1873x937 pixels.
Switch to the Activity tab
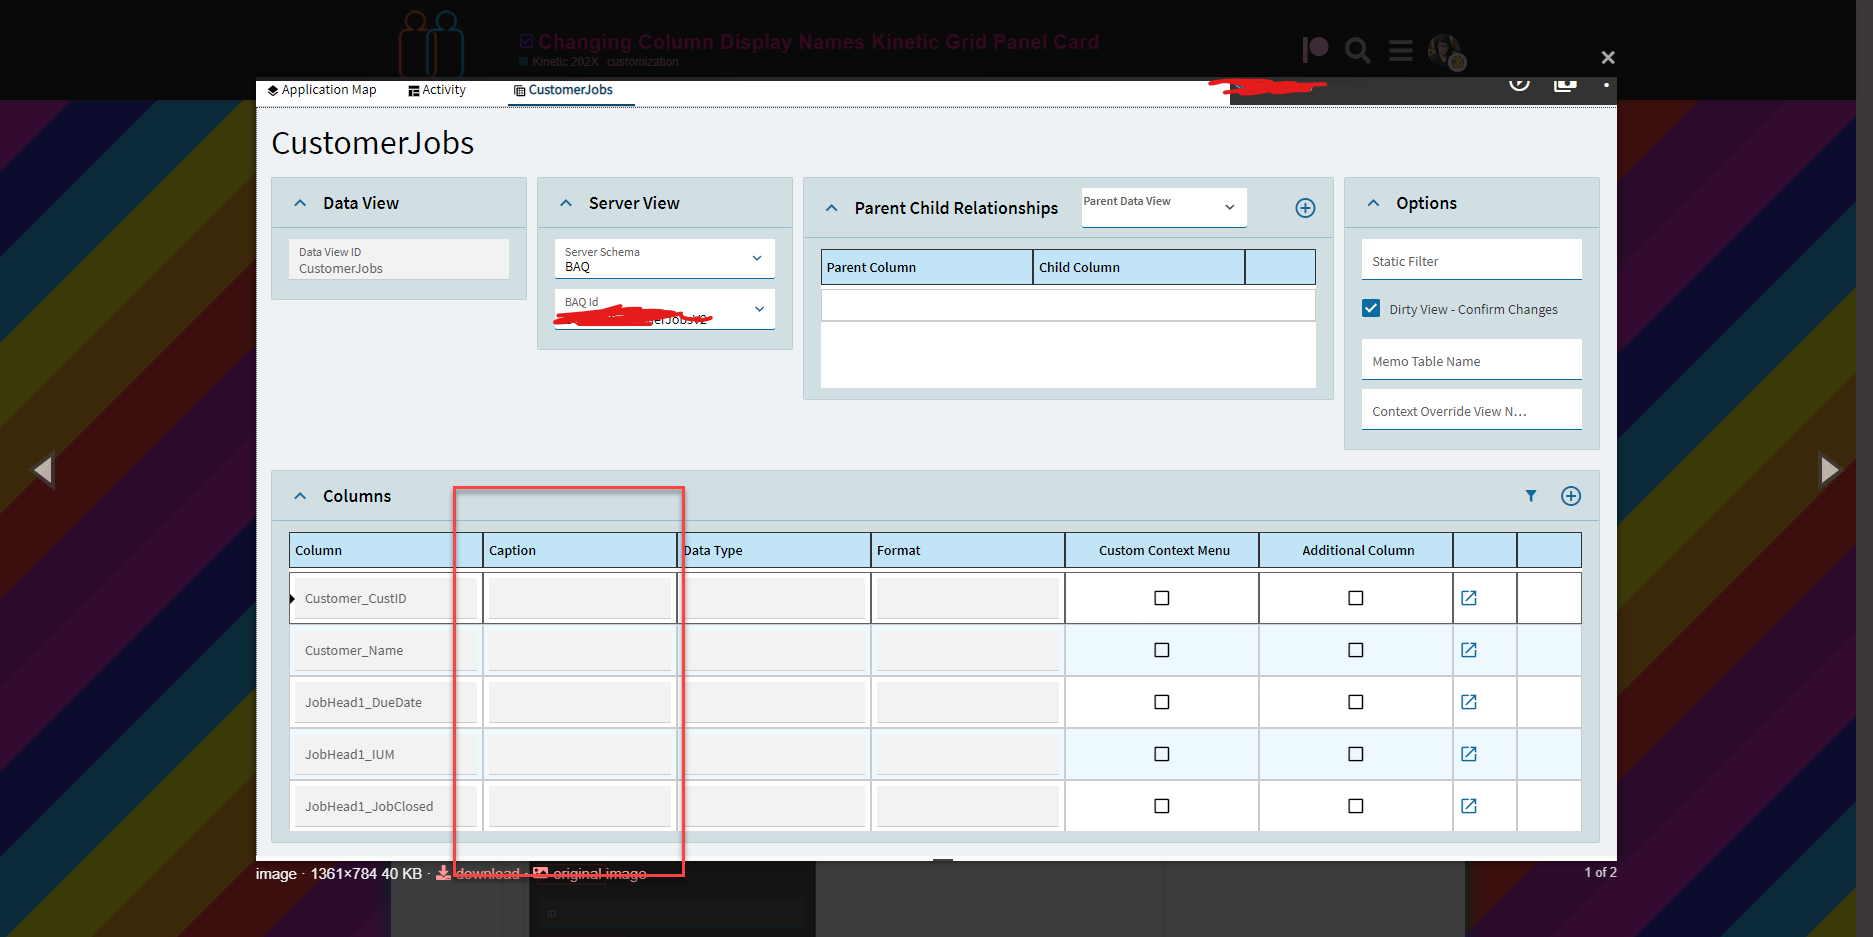tap(437, 90)
